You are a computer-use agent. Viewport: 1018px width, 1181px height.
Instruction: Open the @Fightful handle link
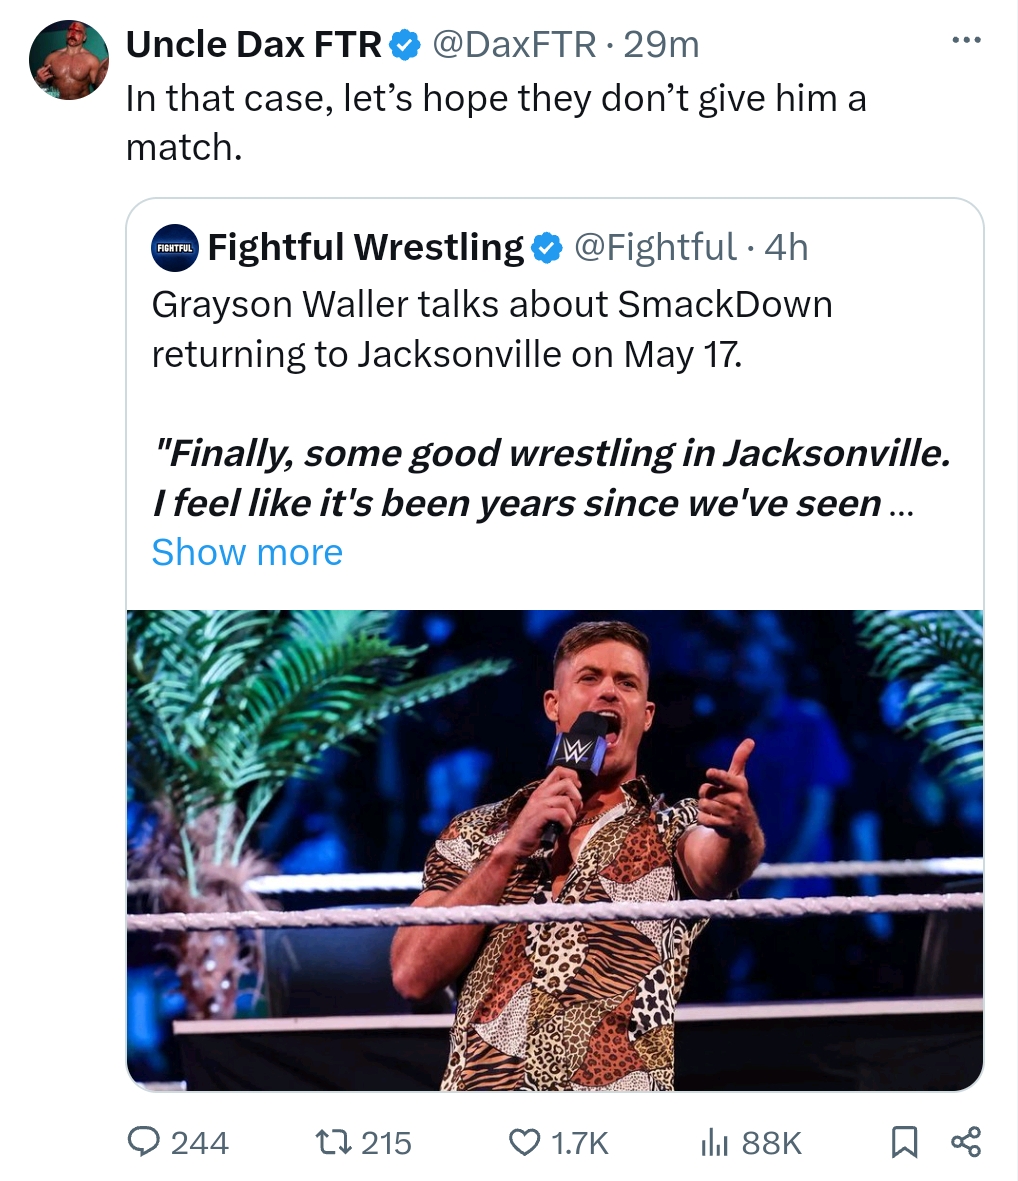click(x=654, y=247)
